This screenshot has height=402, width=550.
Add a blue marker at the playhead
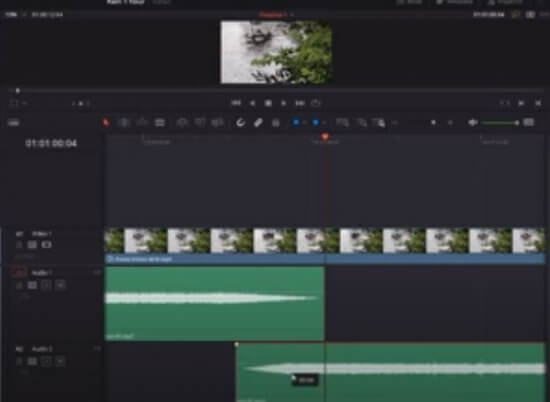coord(316,122)
